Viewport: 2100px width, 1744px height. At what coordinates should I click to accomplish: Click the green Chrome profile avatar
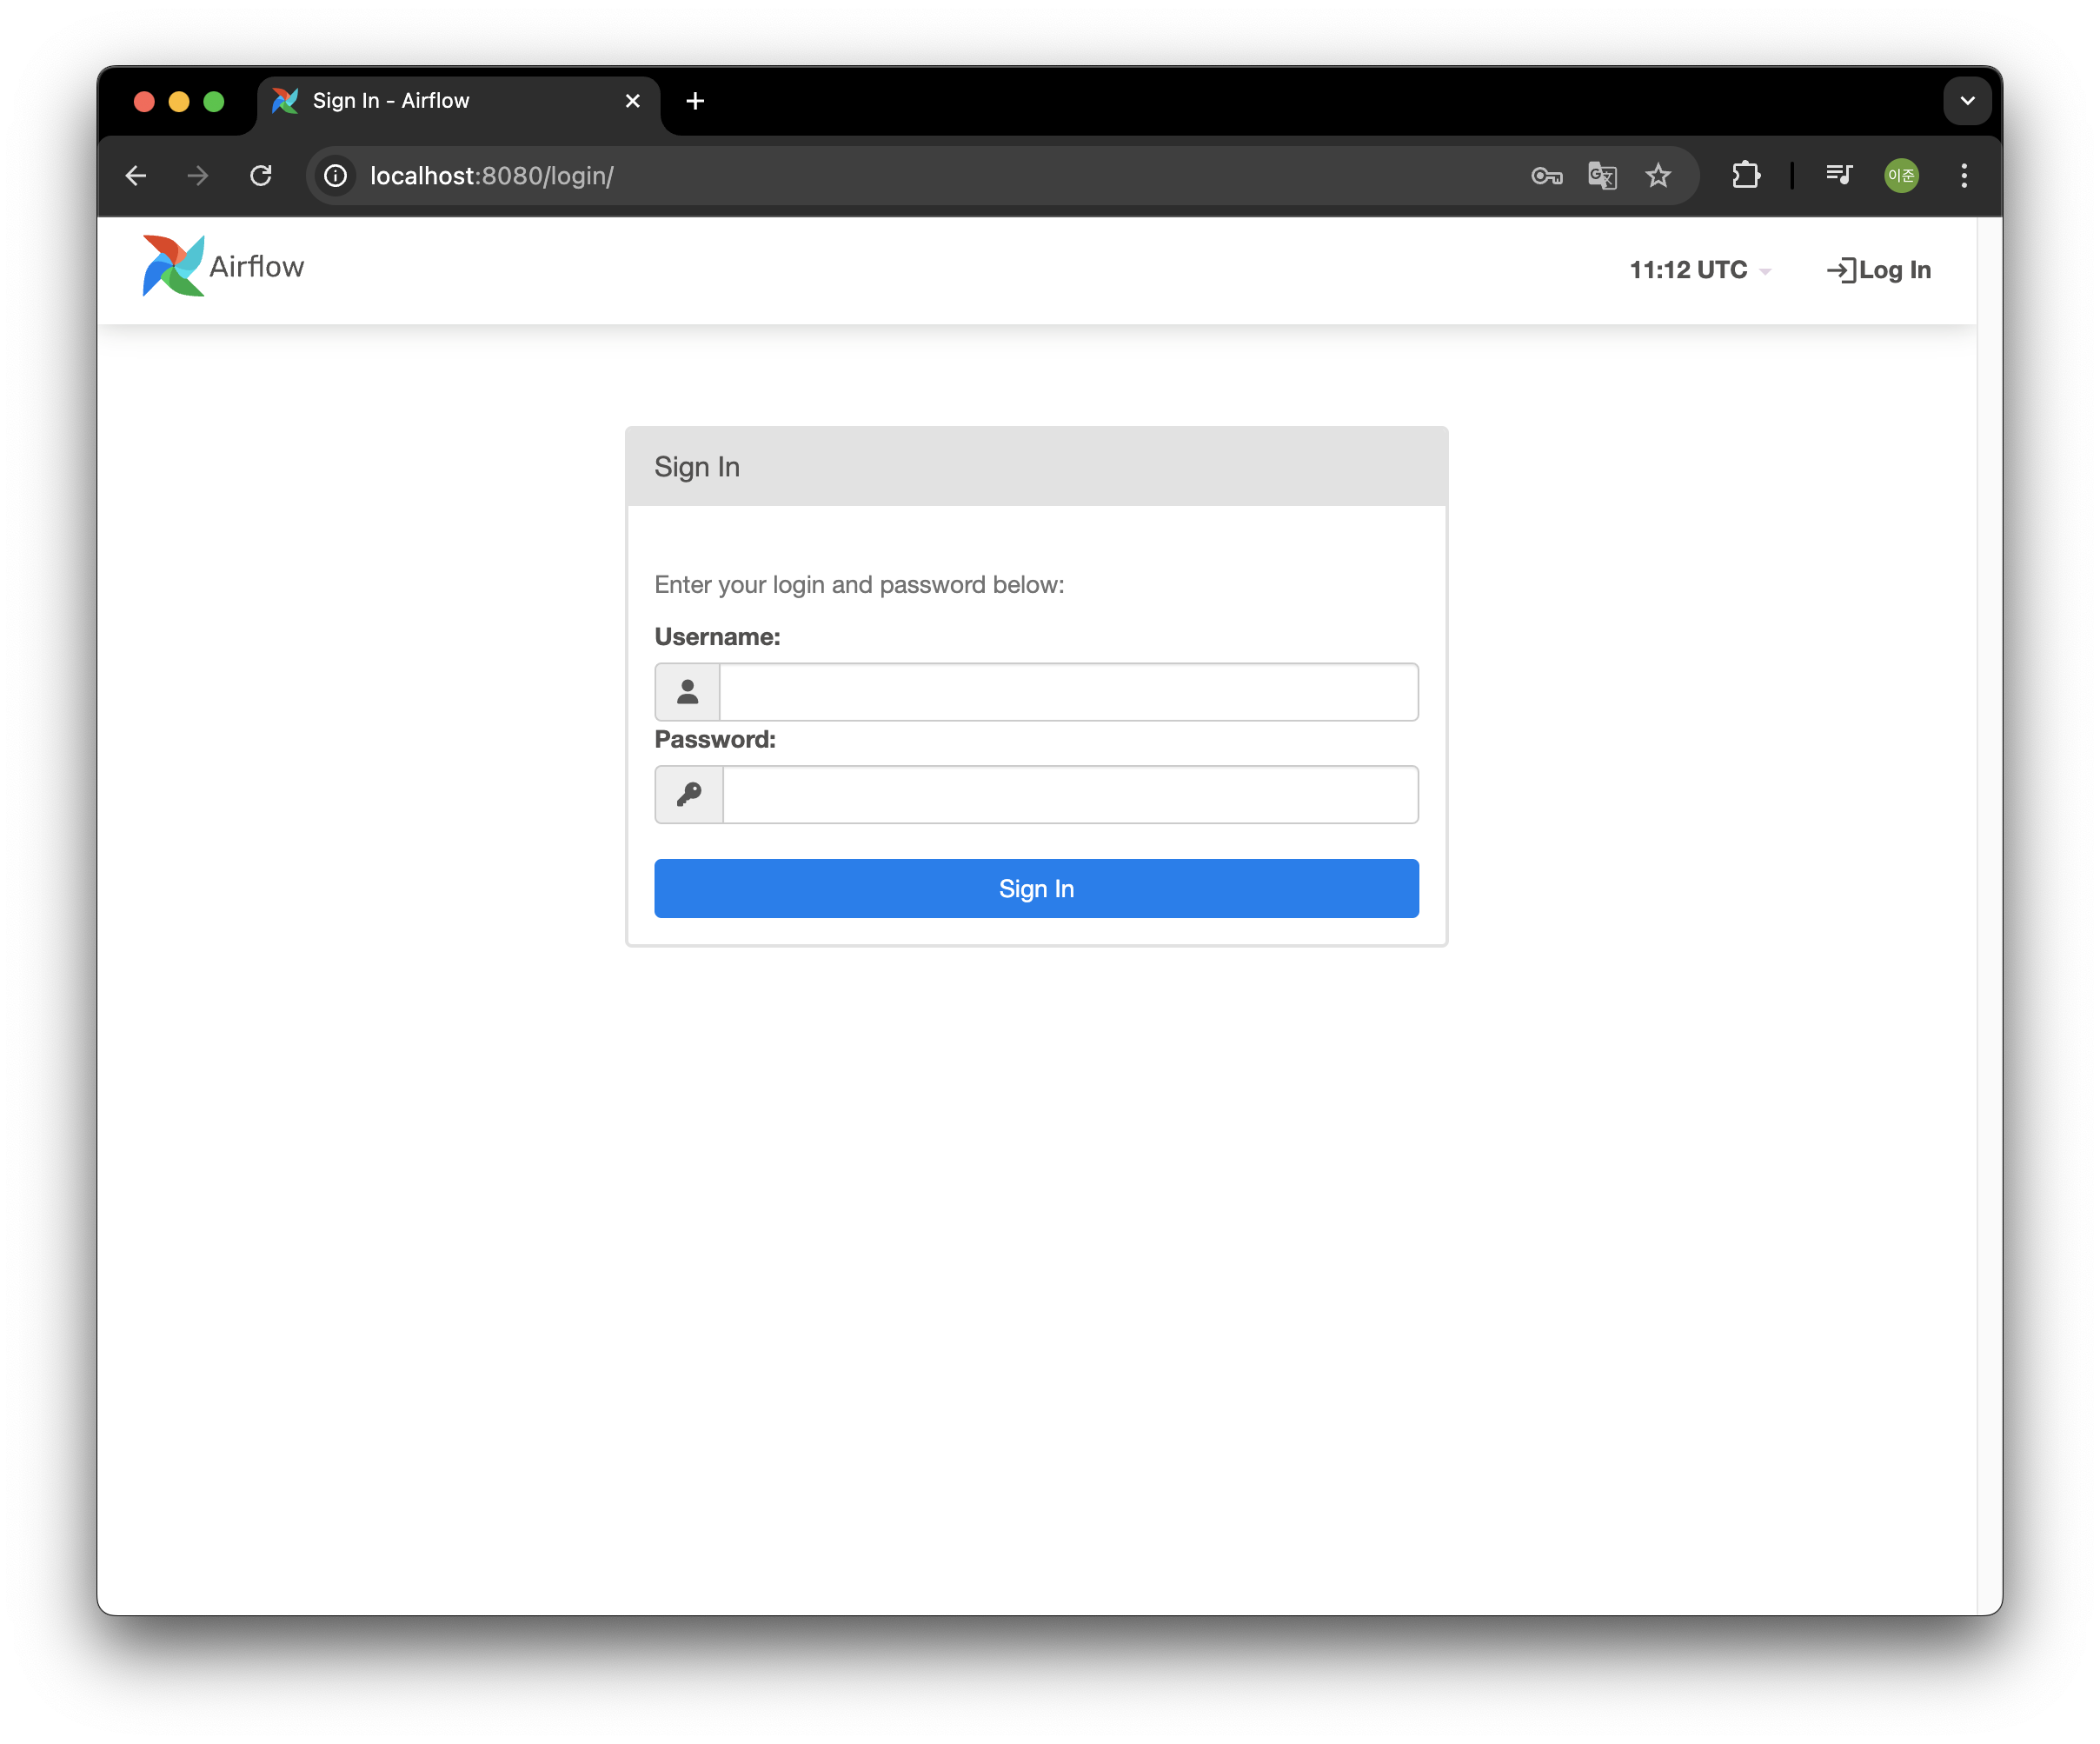click(1901, 176)
